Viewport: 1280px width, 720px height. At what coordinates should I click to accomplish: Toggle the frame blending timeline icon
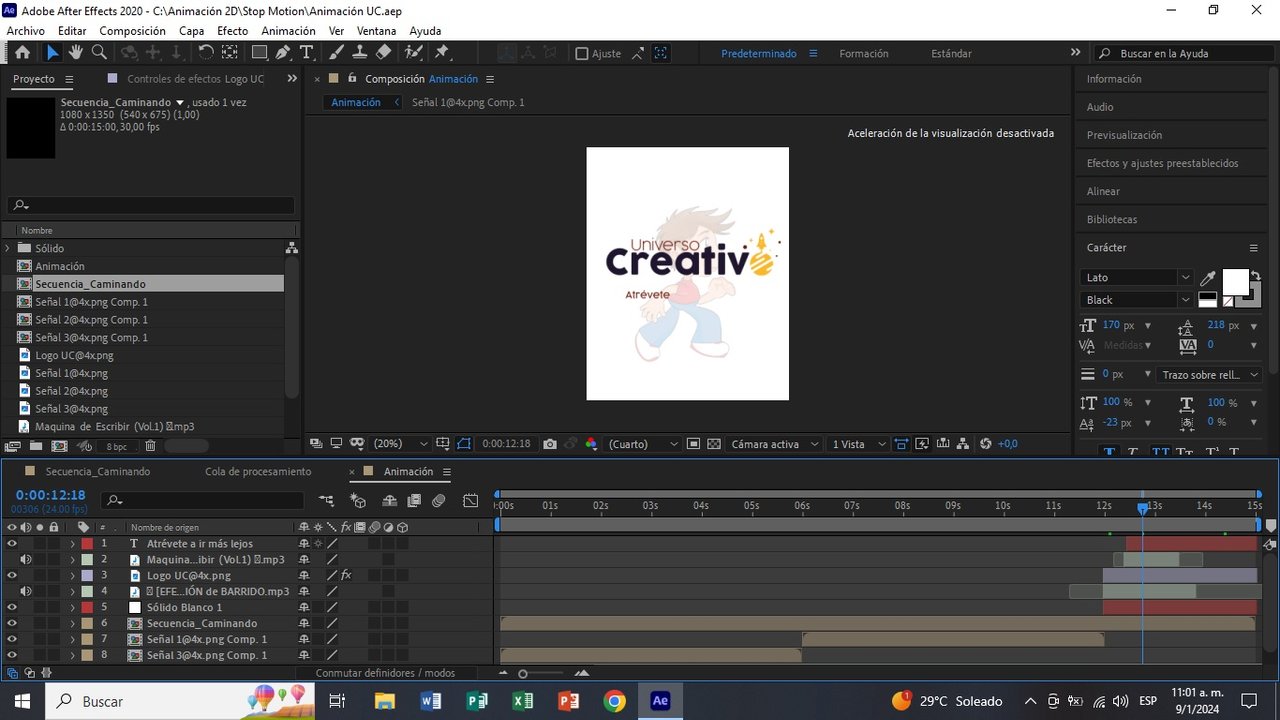click(413, 501)
